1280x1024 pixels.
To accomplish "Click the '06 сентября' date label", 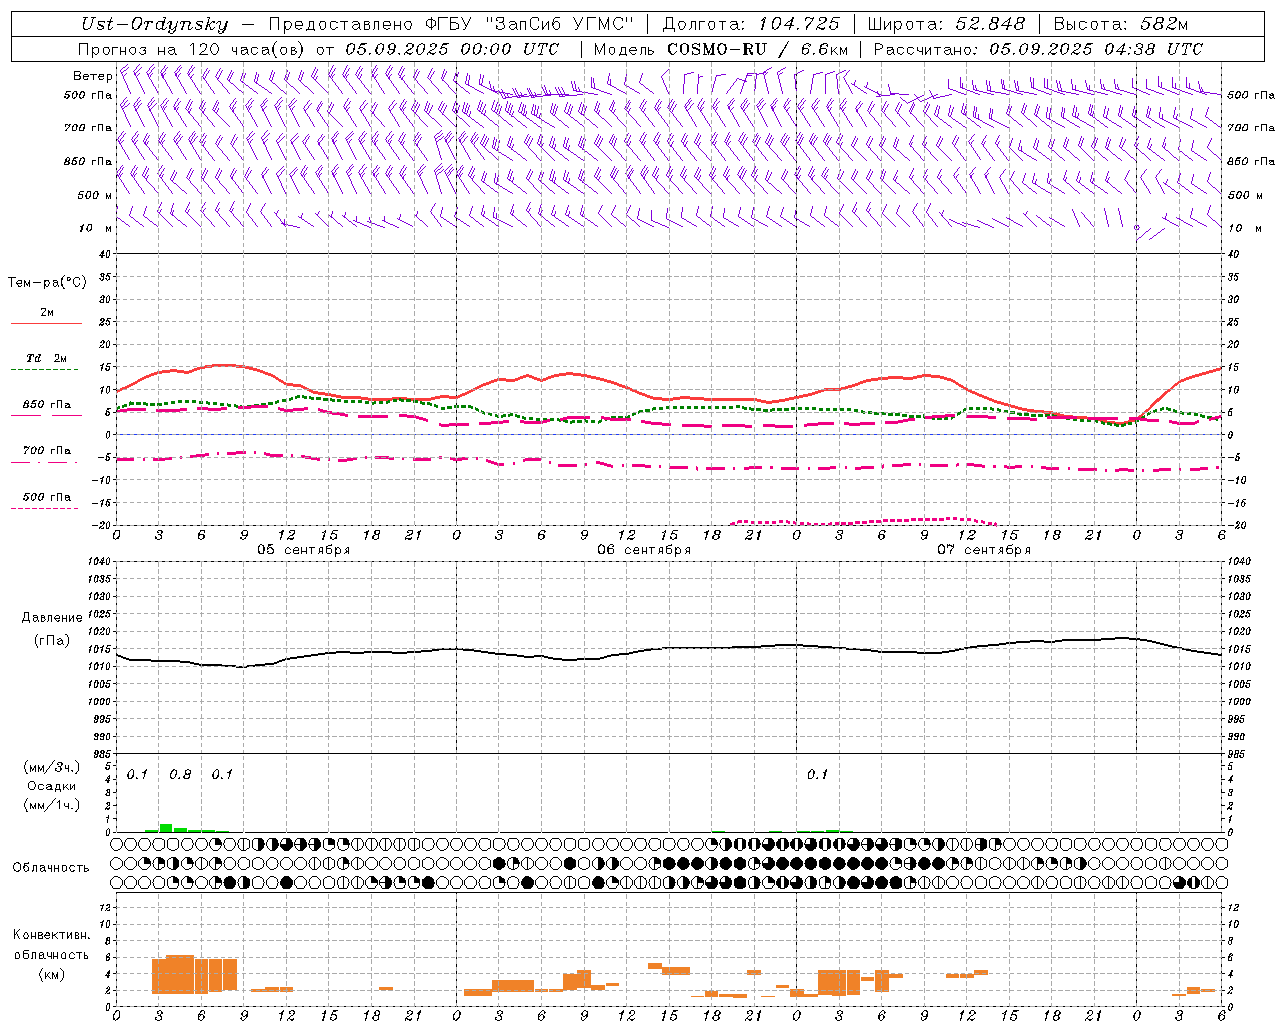I will (644, 550).
